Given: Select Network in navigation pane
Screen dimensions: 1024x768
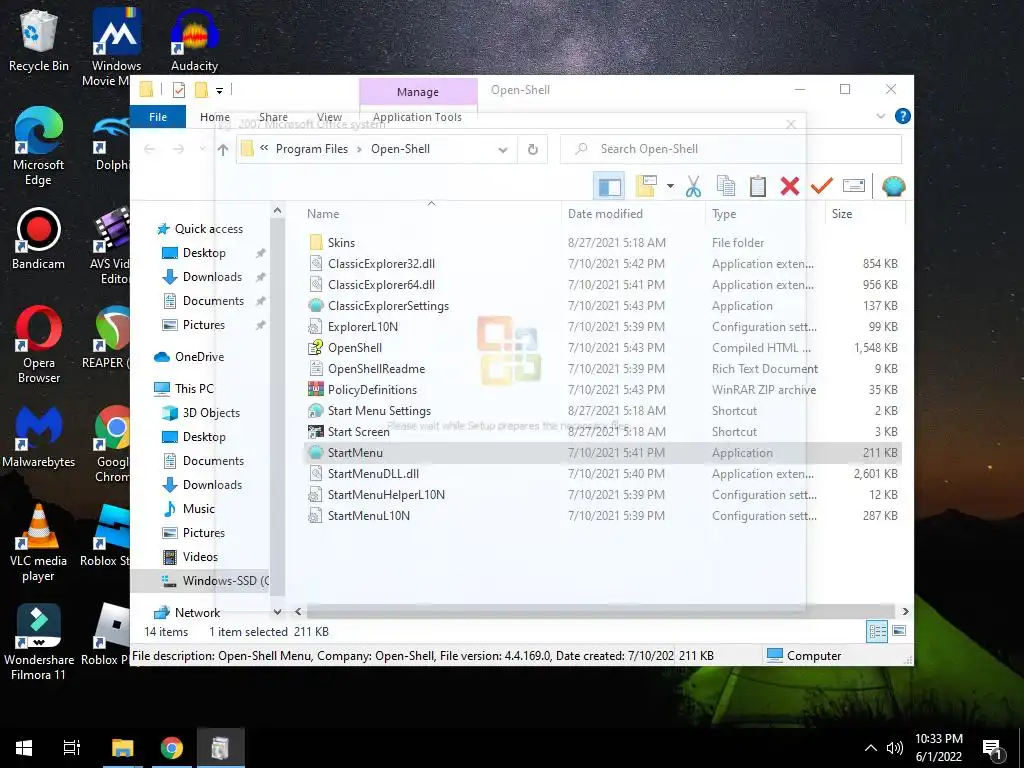Looking at the screenshot, I should pyautogui.click(x=197, y=613).
